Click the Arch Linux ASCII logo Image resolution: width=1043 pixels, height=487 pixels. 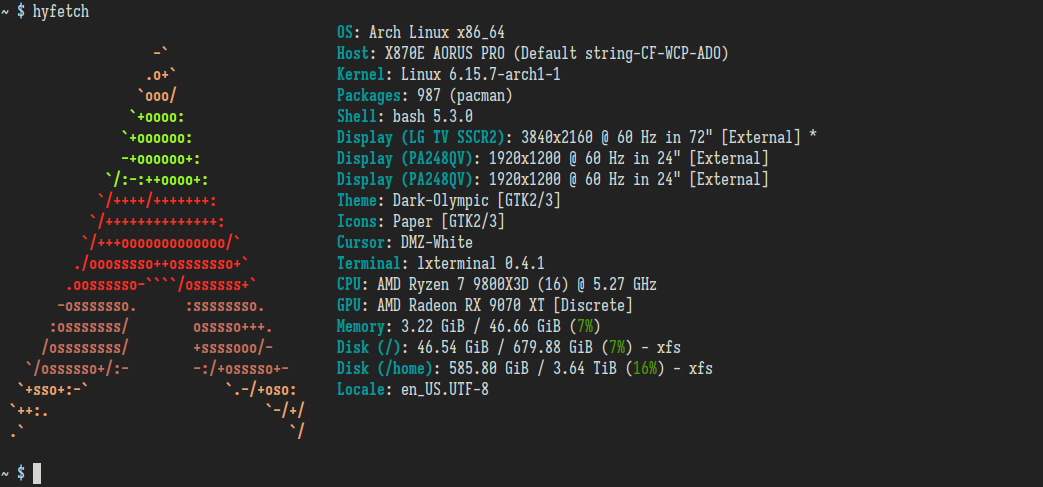158,243
